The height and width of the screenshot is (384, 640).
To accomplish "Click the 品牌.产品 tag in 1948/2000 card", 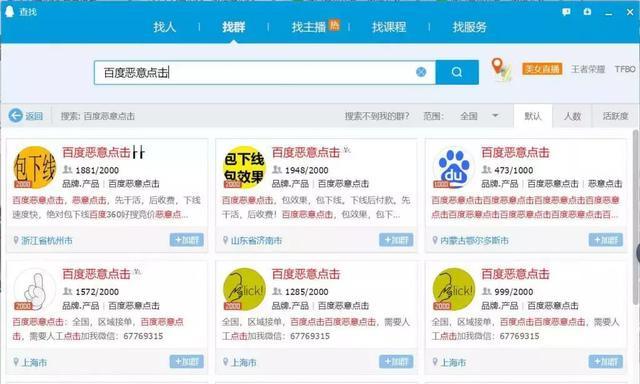I will 290,184.
